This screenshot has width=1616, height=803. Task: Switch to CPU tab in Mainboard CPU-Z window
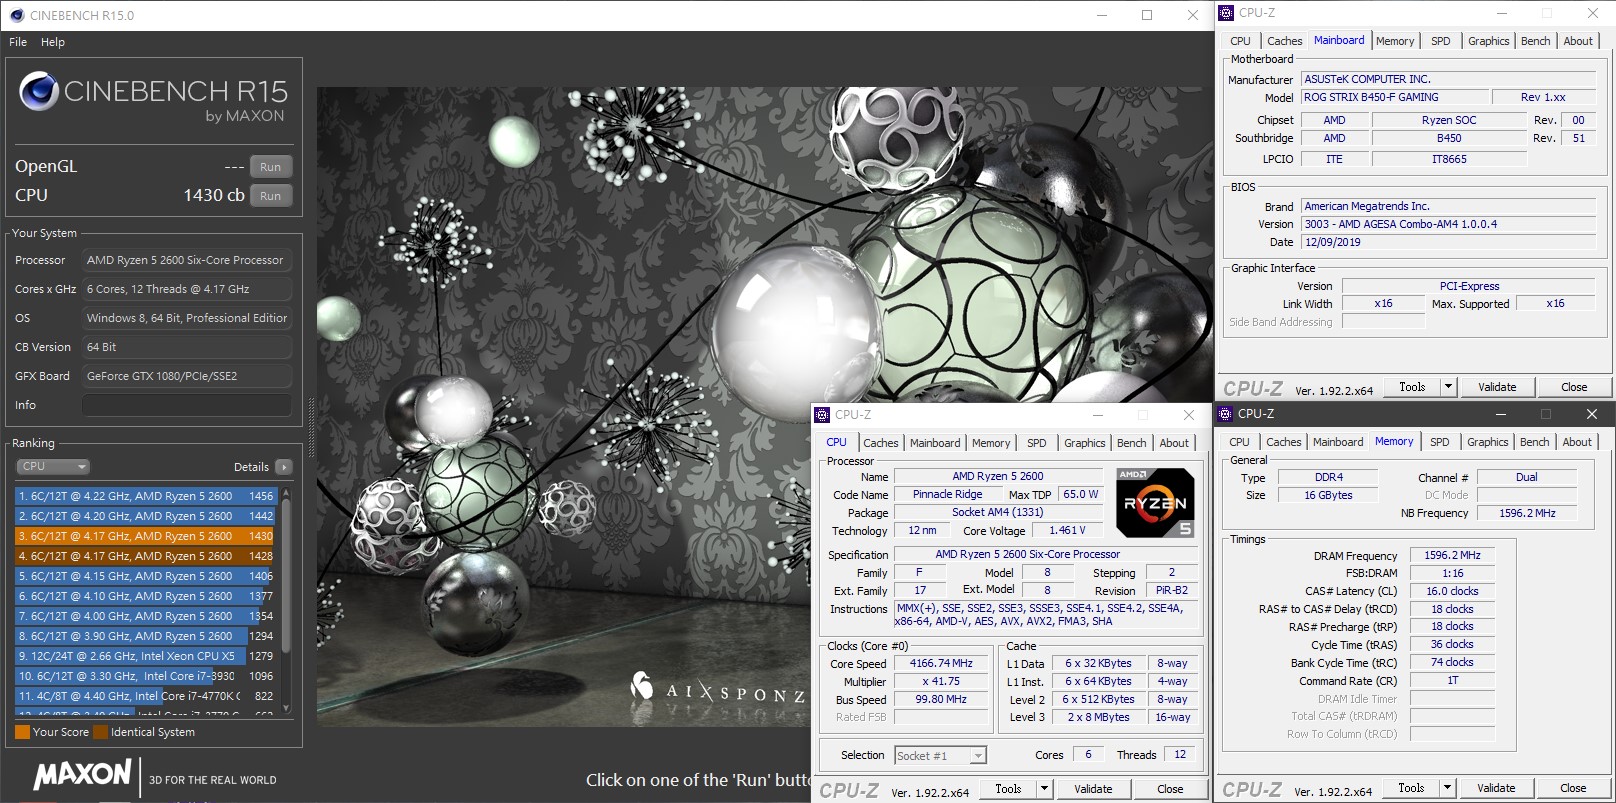pyautogui.click(x=1240, y=41)
